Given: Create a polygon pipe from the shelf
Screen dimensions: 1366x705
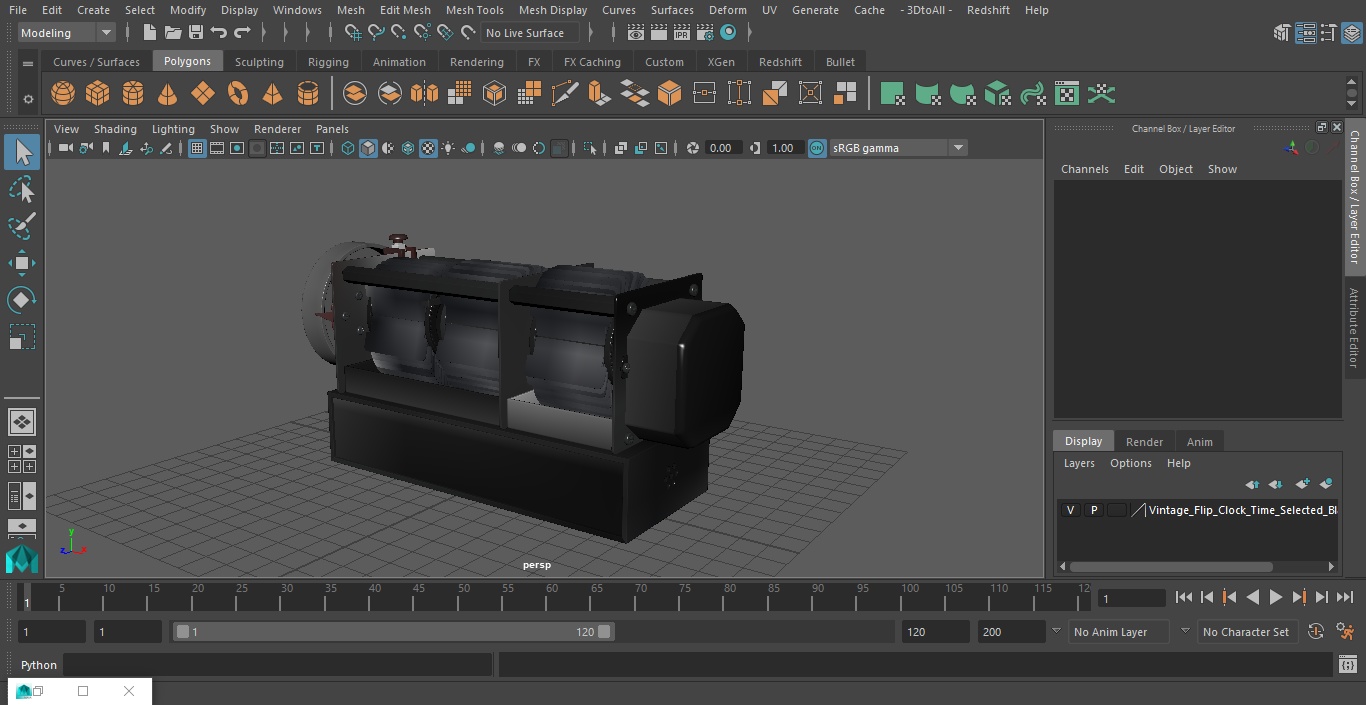Looking at the screenshot, I should (308, 94).
